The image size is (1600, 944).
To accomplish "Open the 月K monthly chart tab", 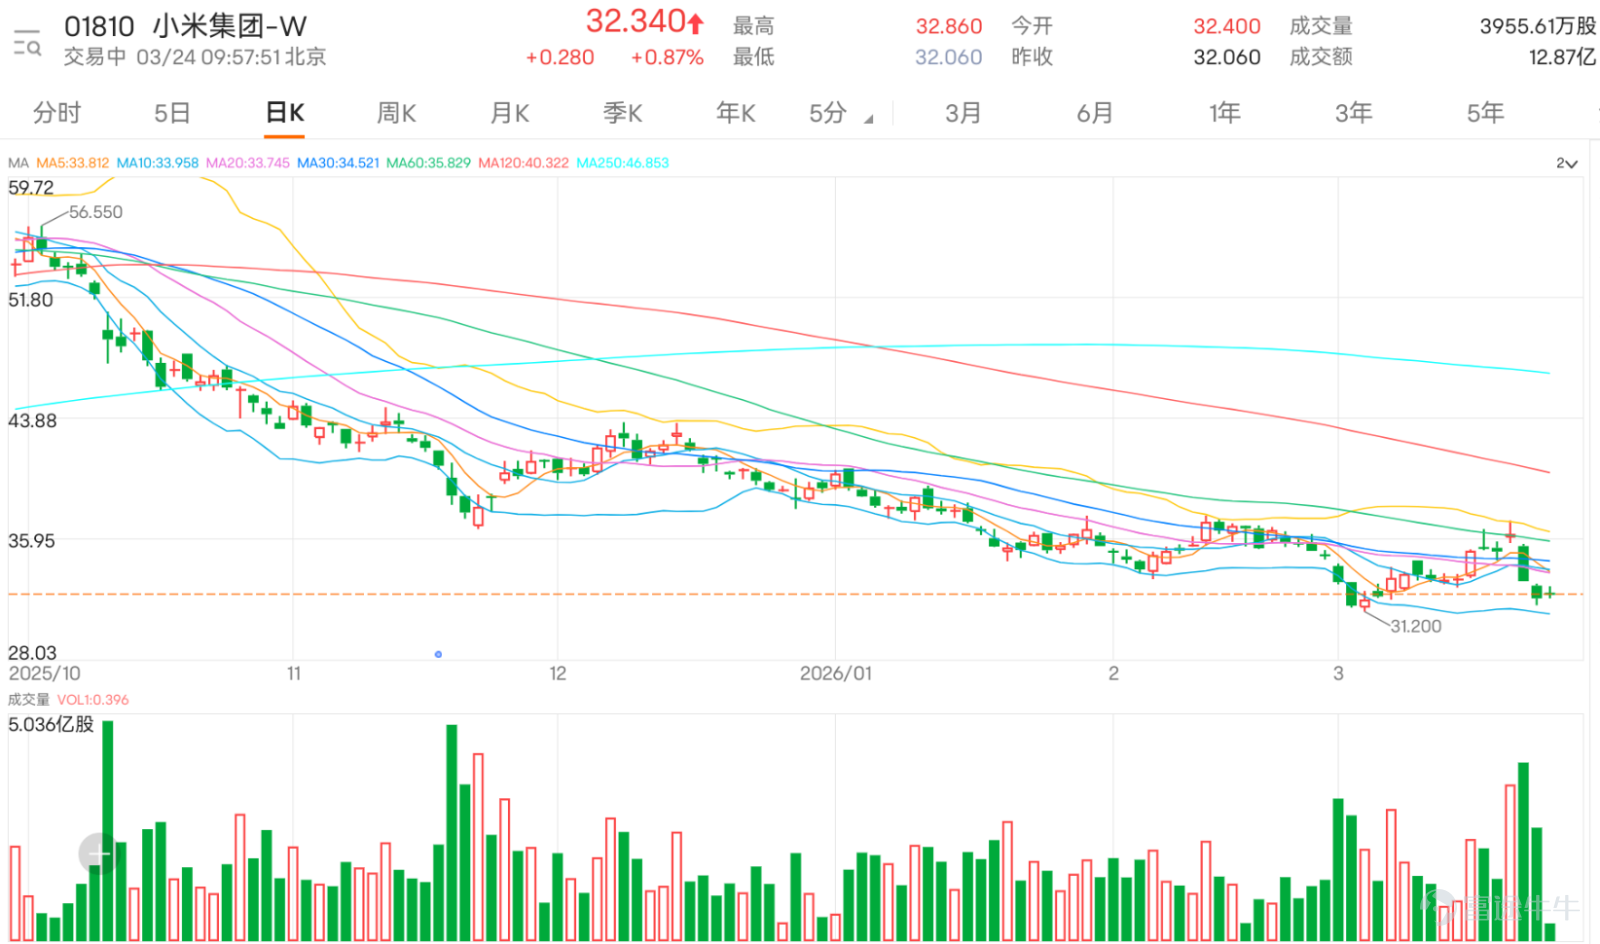I will pos(509,113).
